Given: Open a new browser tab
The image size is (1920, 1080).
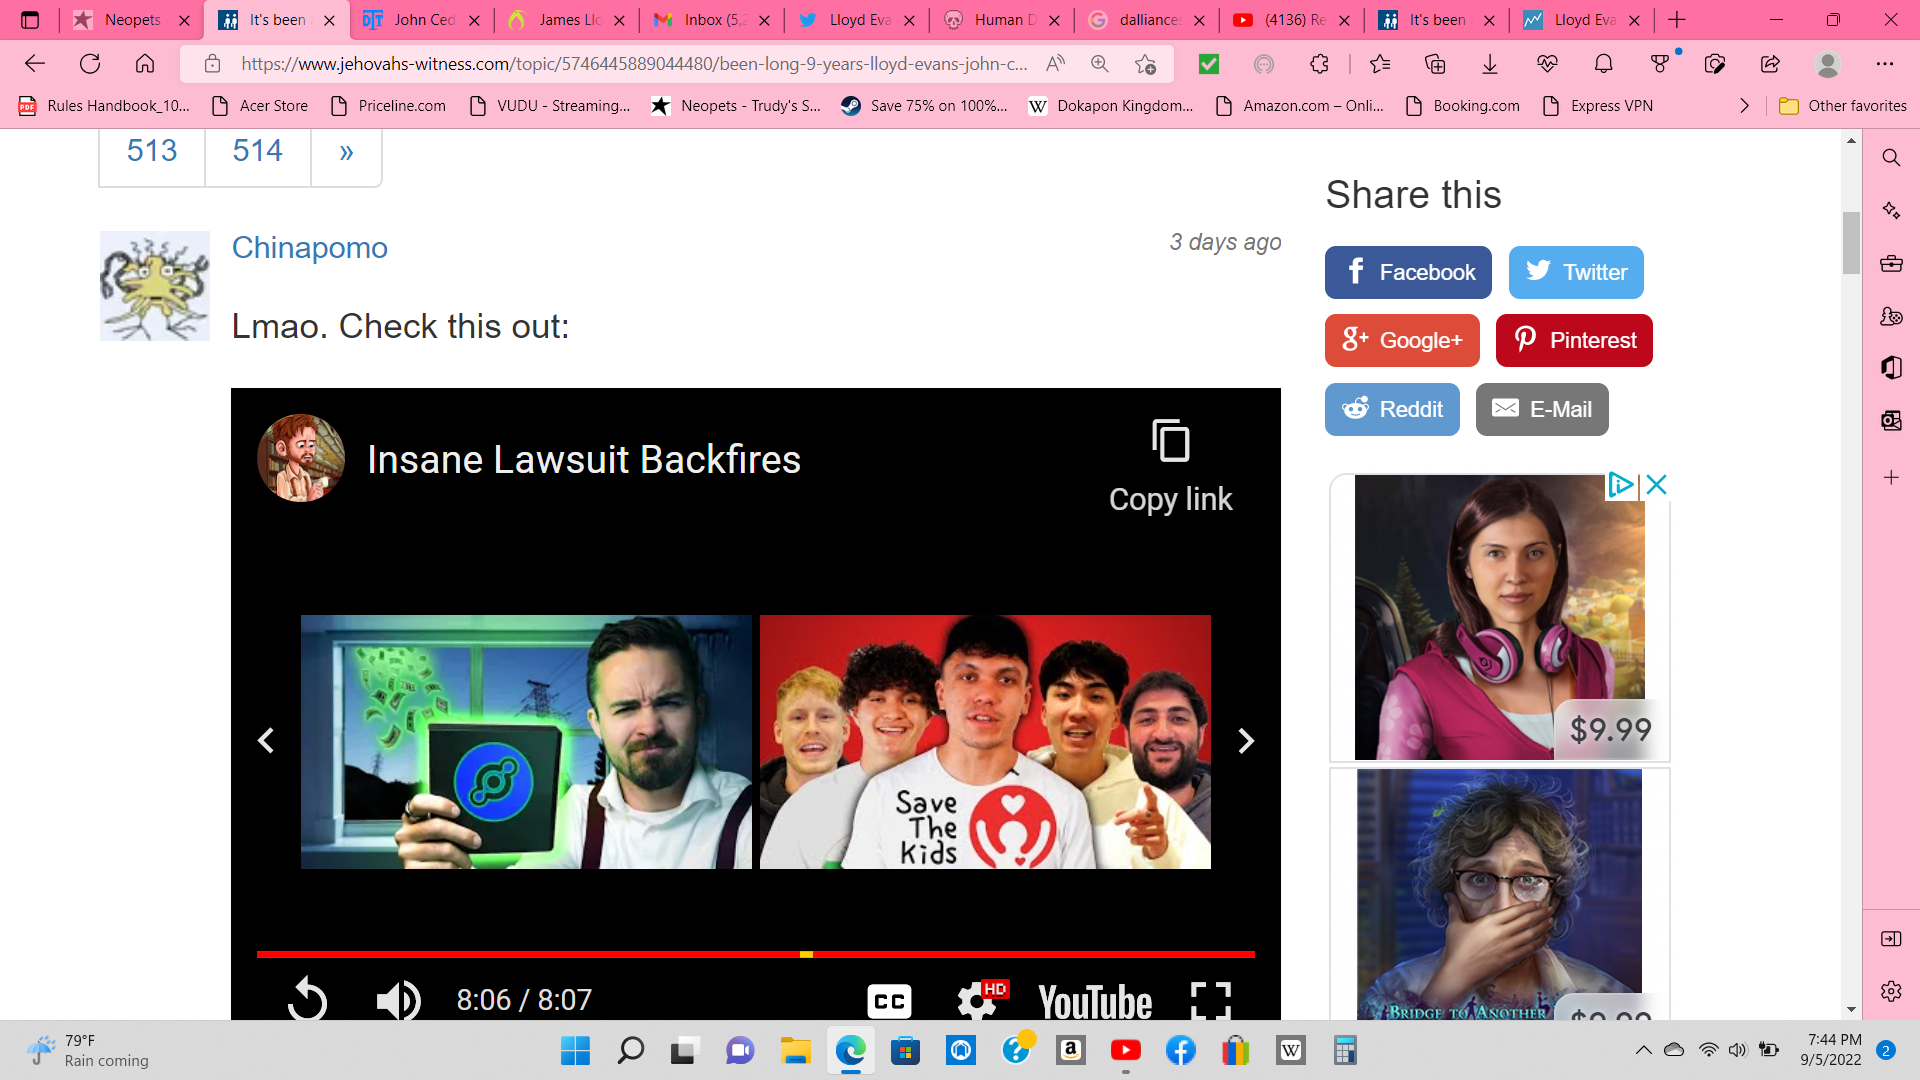Looking at the screenshot, I should coord(1677,20).
